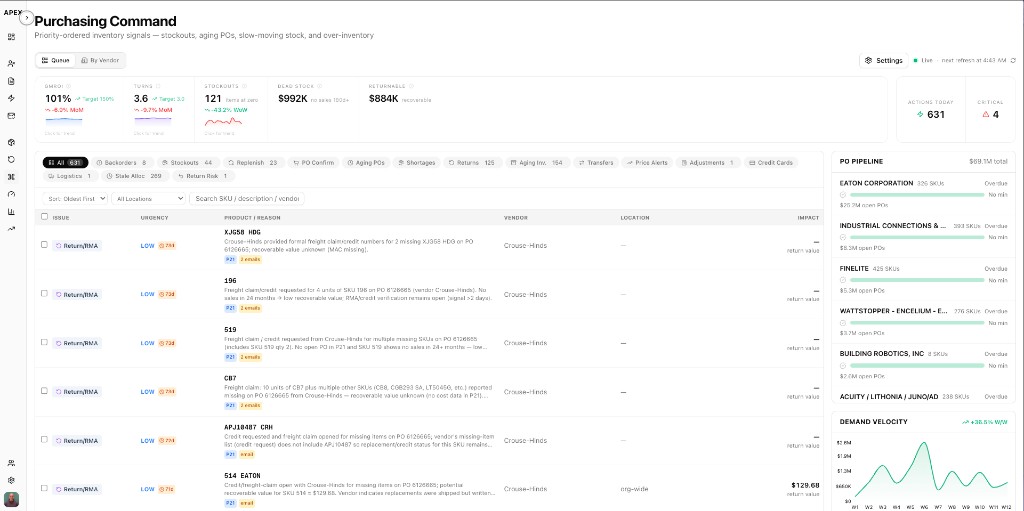
Task: Open the lightning bolt icon in sidebar
Action: [x=11, y=98]
